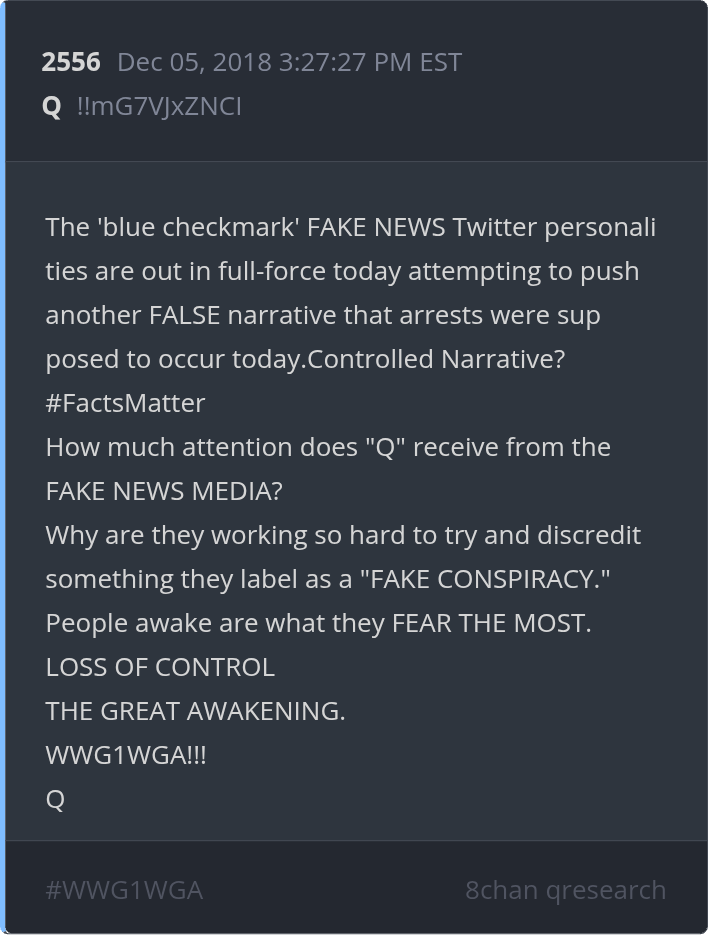Click the blue accent bar beside post
This screenshot has height=936, width=710.
tap(3, 468)
